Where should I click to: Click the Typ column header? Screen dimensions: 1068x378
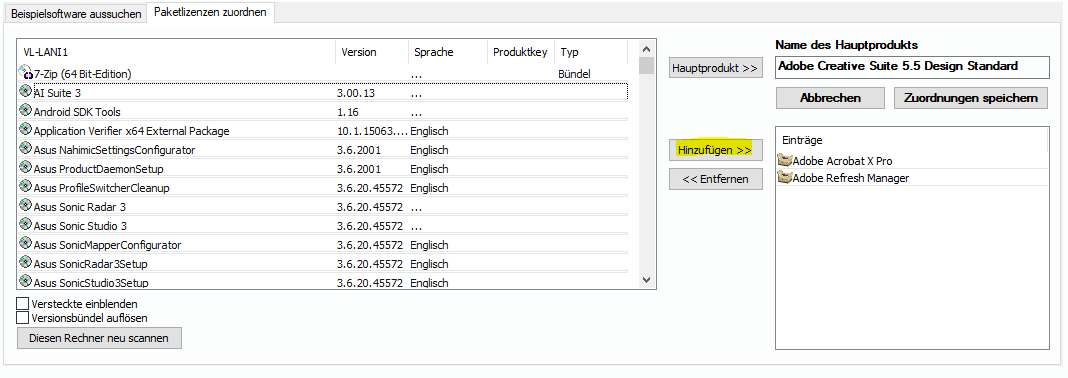click(591, 52)
